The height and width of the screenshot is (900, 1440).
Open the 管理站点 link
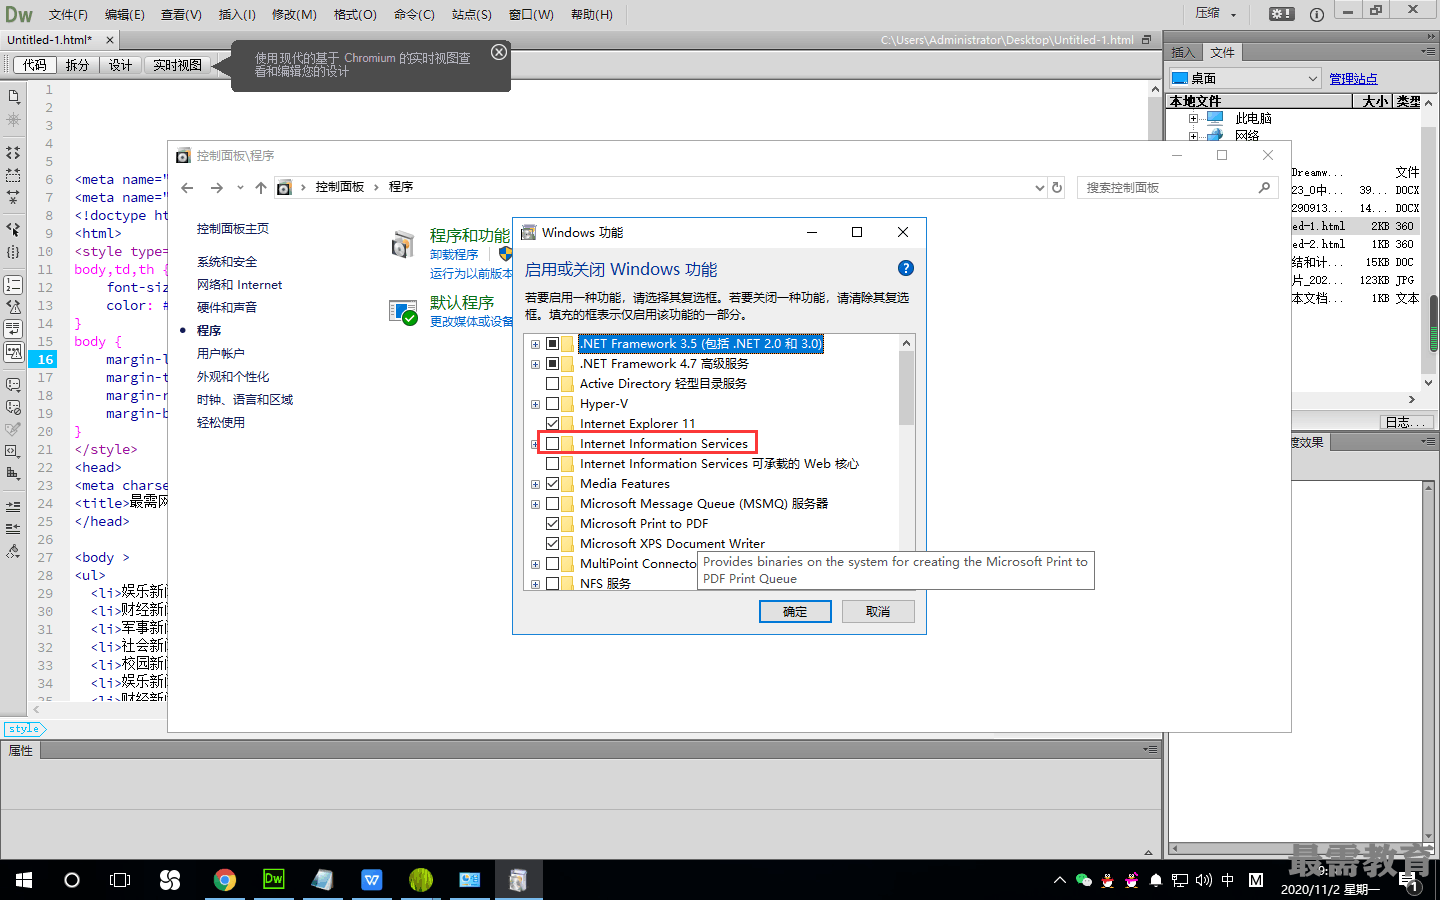1353,78
